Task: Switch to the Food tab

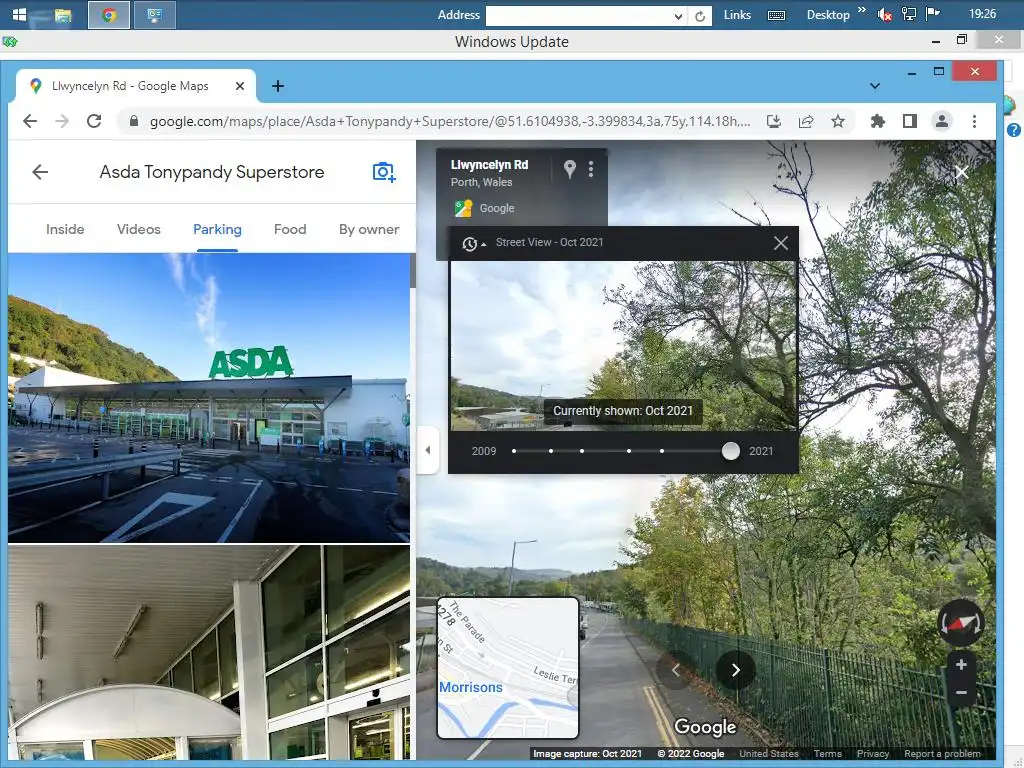Action: [290, 229]
